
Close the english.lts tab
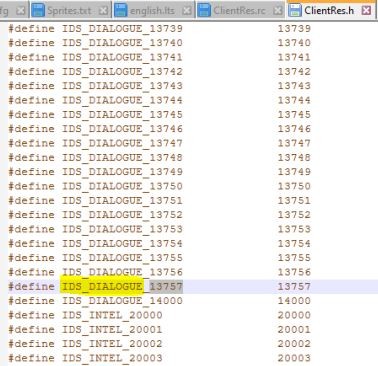click(187, 11)
